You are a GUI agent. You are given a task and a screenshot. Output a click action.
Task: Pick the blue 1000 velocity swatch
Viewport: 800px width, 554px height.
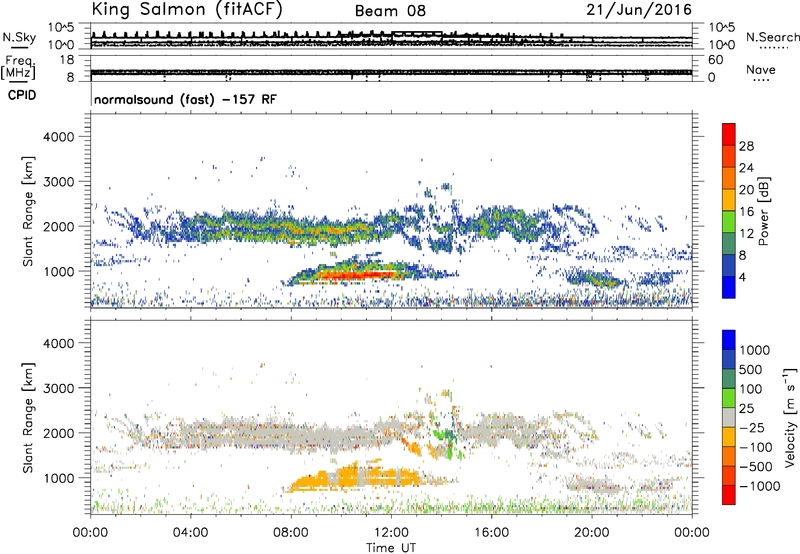tap(729, 340)
